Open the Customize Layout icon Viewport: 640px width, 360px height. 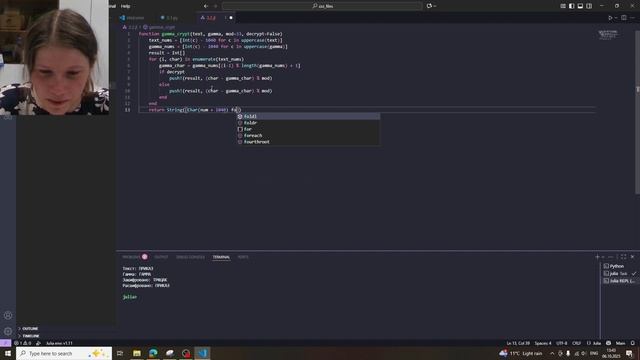(x=563, y=6)
